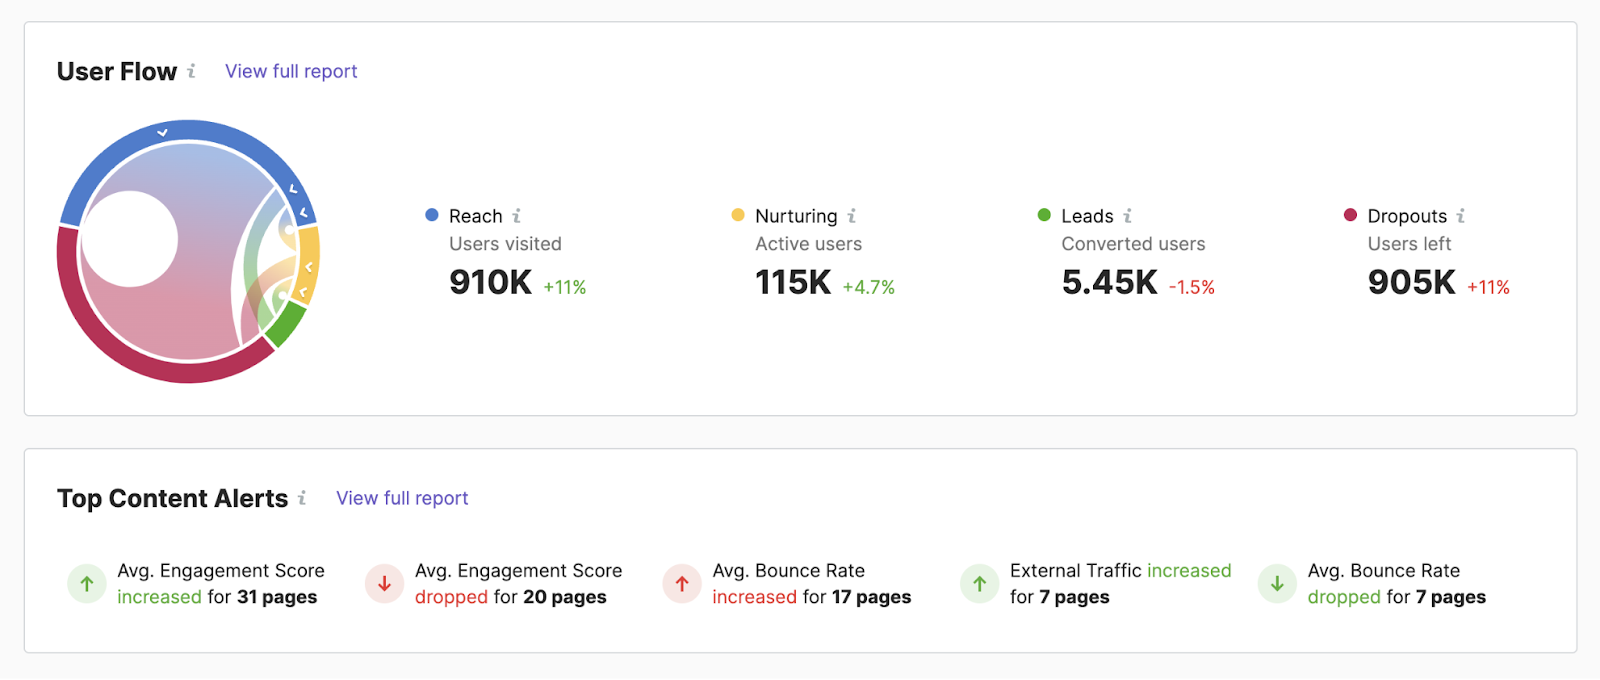This screenshot has height=680, width=1600.
Task: Click the info icon next to Leads
Action: pyautogui.click(x=1127, y=216)
